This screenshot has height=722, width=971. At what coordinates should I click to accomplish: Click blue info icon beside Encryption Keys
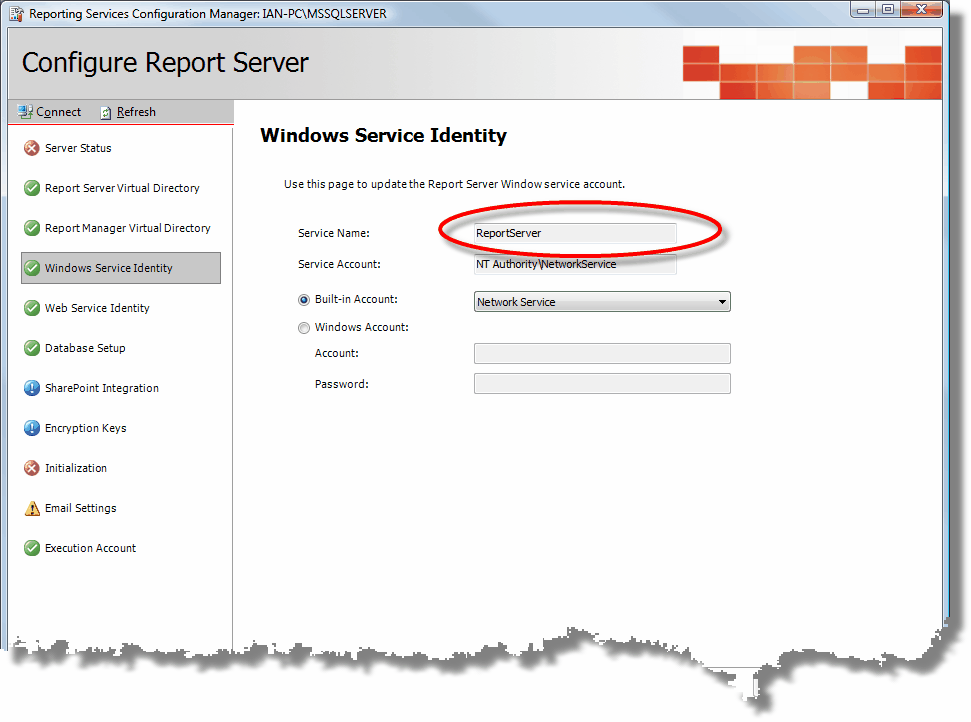click(32, 428)
